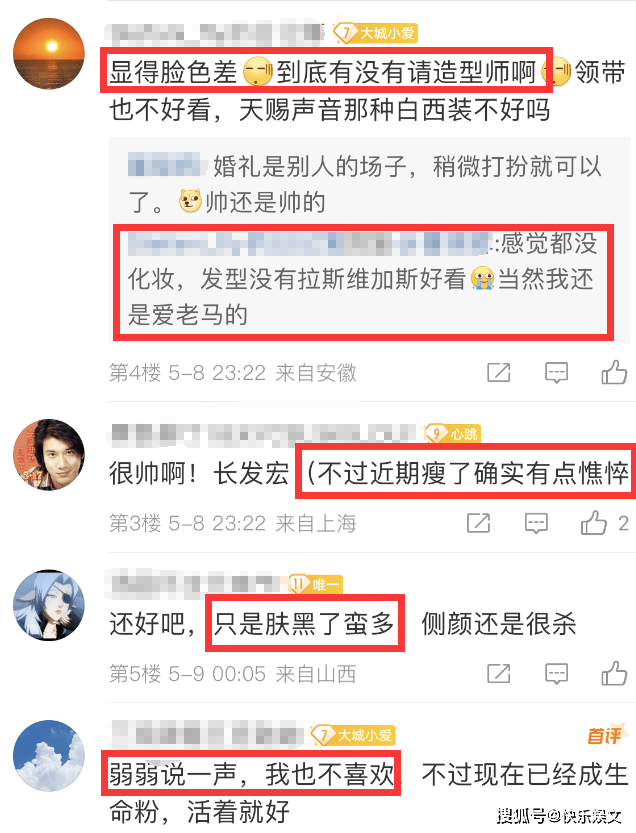Image resolution: width=636 pixels, height=833 pixels.
Task: Open the sunset avatar user's profile
Action: [49, 54]
